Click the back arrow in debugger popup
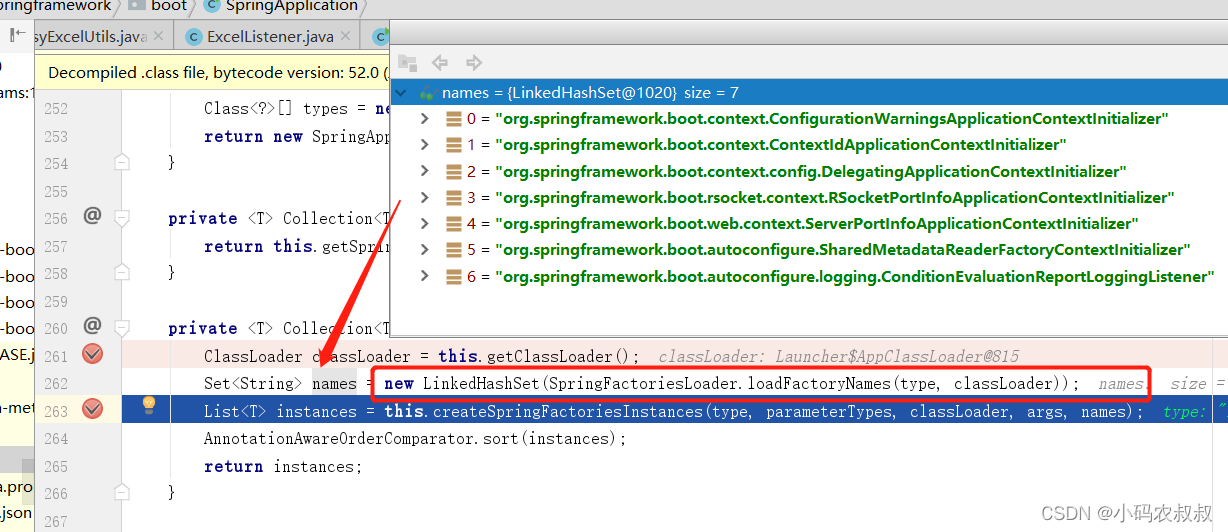The image size is (1228, 532). (x=440, y=62)
